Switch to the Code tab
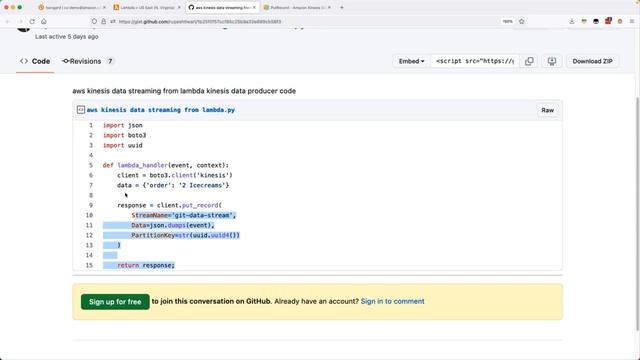640x360 pixels. 35,61
